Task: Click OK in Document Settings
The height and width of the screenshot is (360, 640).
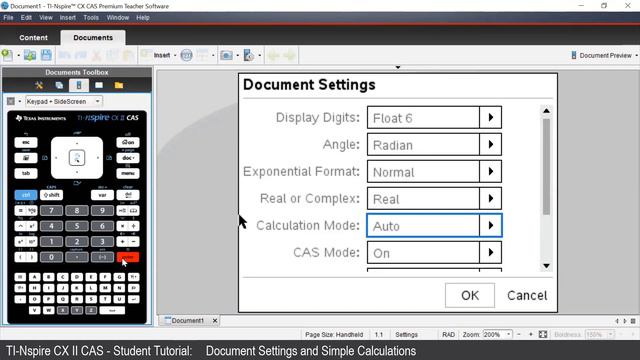Action: click(470, 295)
